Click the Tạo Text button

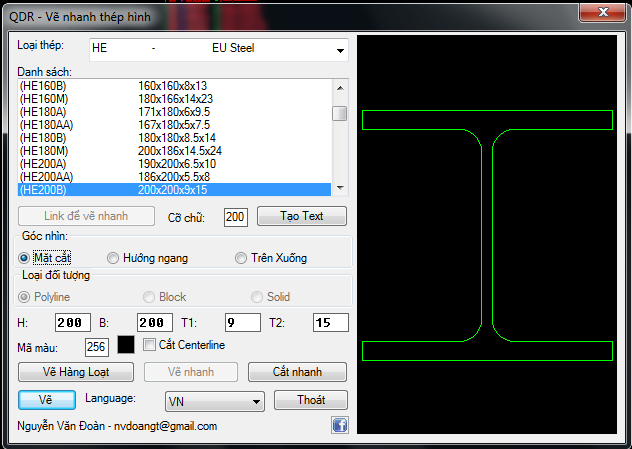click(x=302, y=216)
